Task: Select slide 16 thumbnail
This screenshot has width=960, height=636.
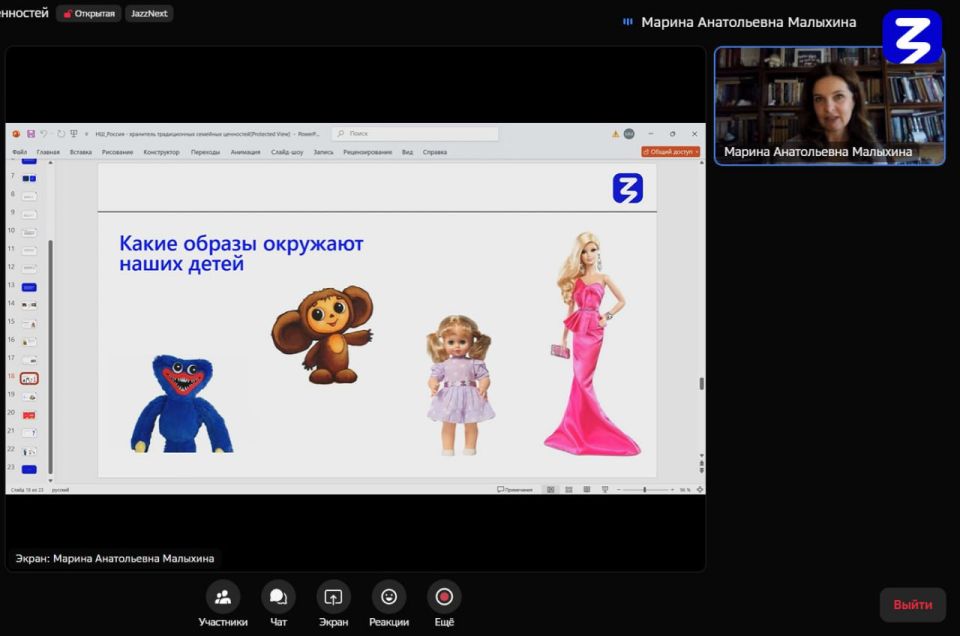Action: (29, 342)
